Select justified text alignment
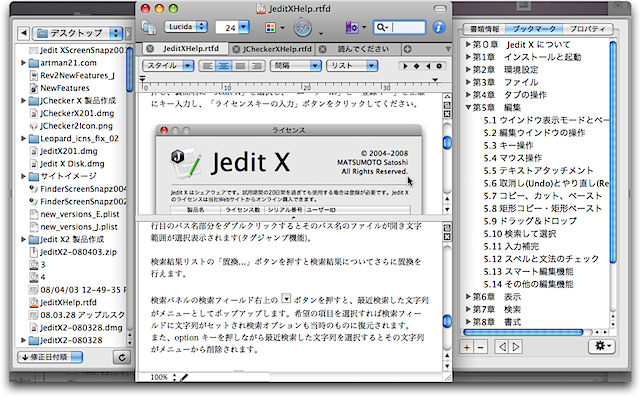This screenshot has width=640, height=397. click(x=240, y=66)
